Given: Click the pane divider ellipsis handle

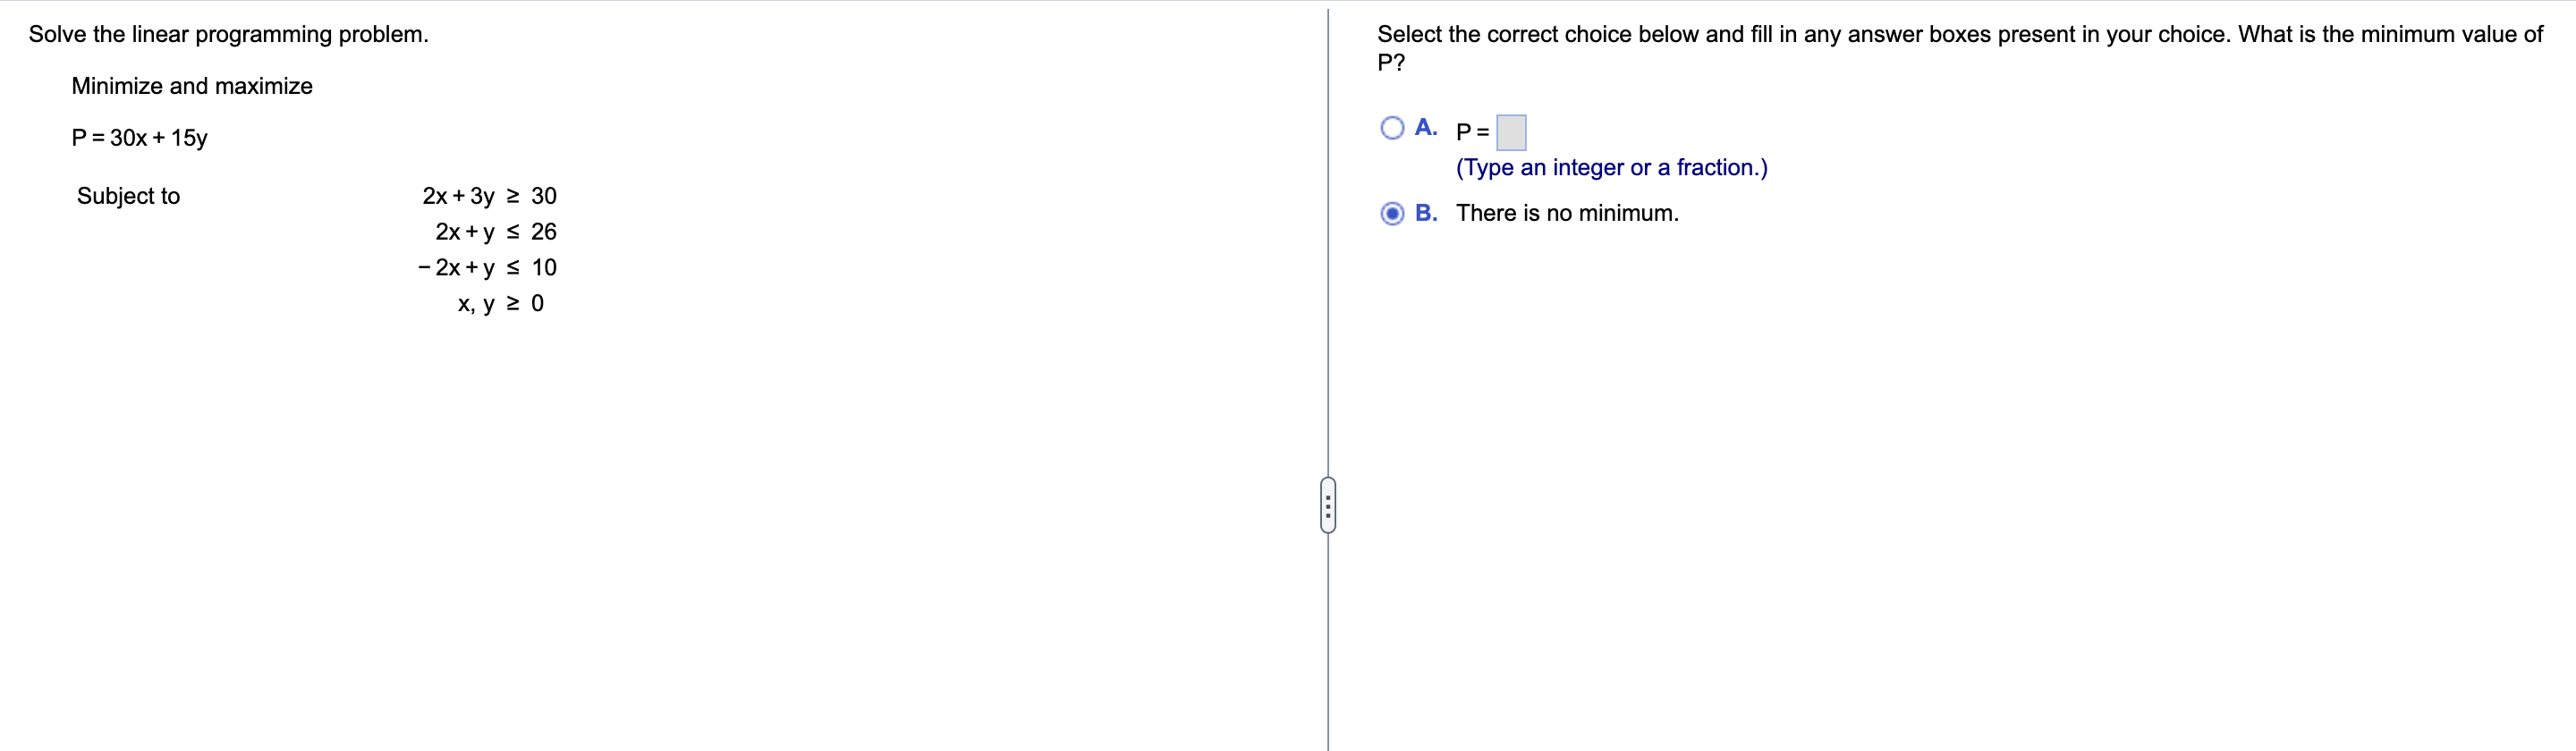Looking at the screenshot, I should click(1327, 505).
